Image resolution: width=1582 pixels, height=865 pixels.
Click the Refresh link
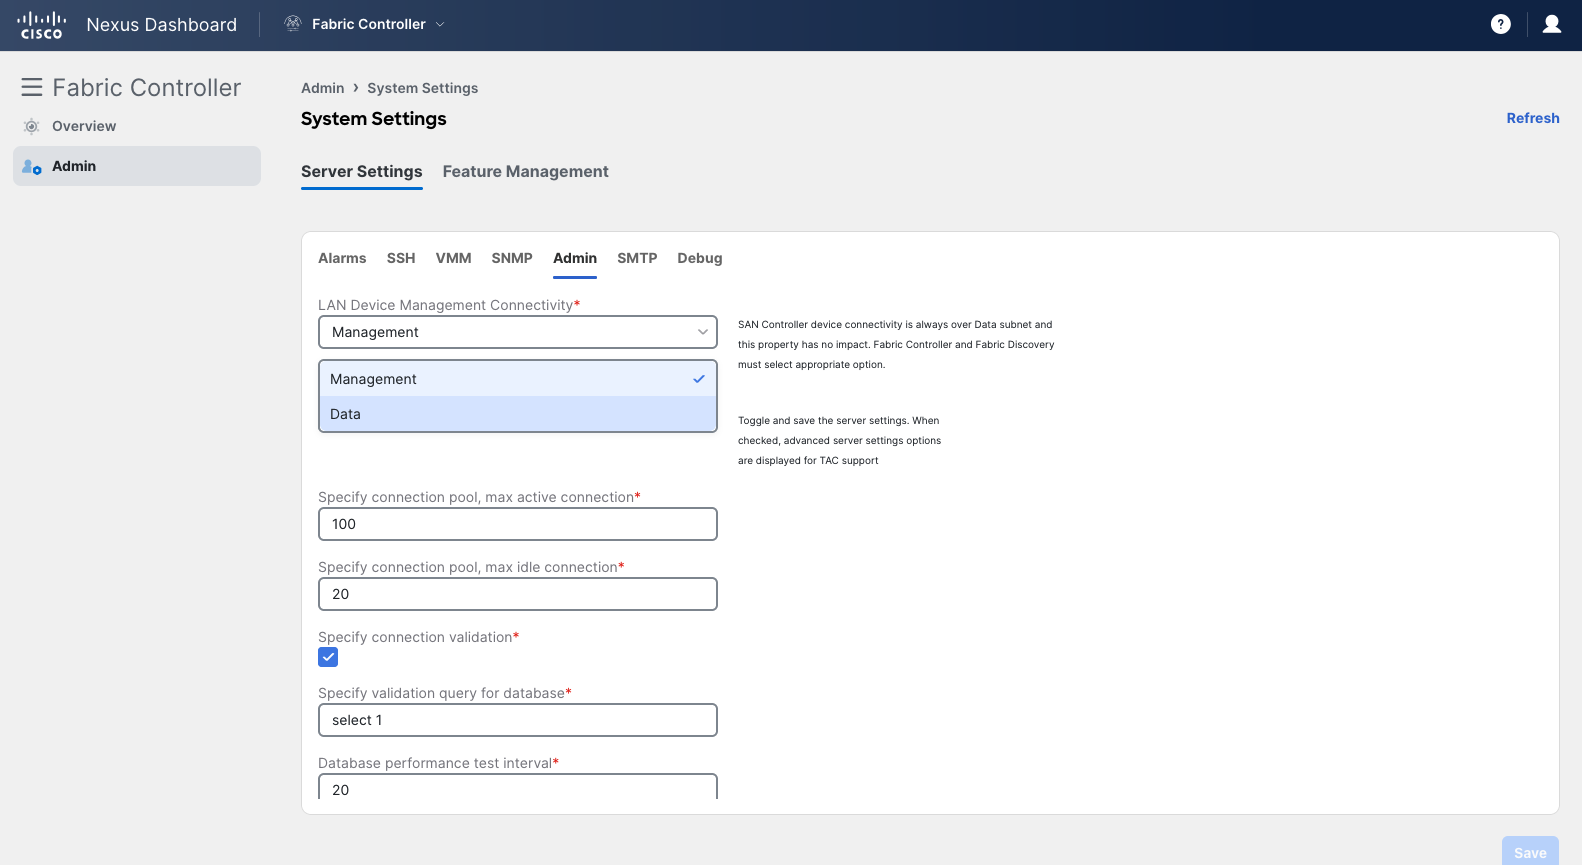coord(1533,118)
